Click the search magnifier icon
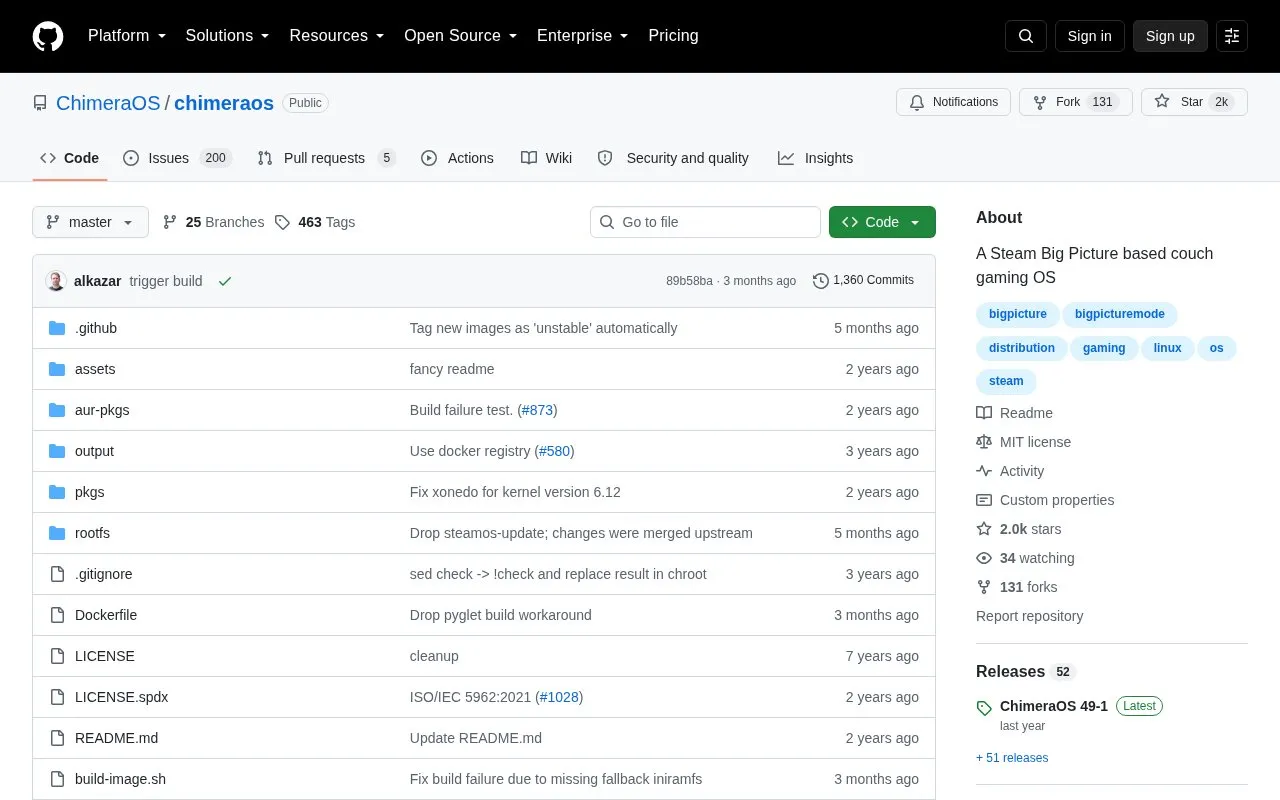 [x=1026, y=36]
